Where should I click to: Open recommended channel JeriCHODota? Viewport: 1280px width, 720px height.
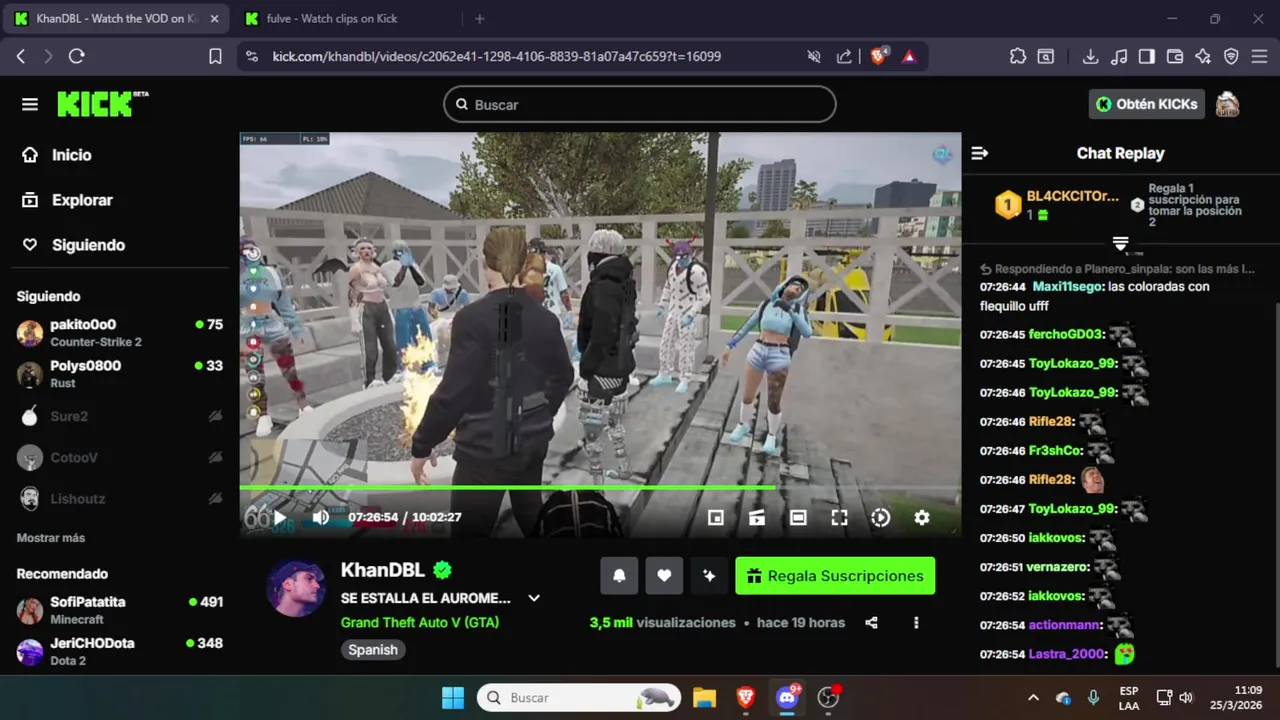[x=120, y=651]
